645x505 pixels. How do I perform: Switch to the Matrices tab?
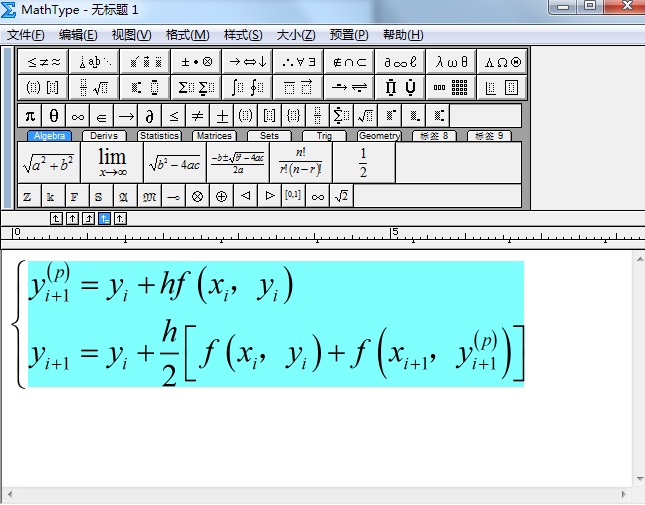pyautogui.click(x=214, y=136)
